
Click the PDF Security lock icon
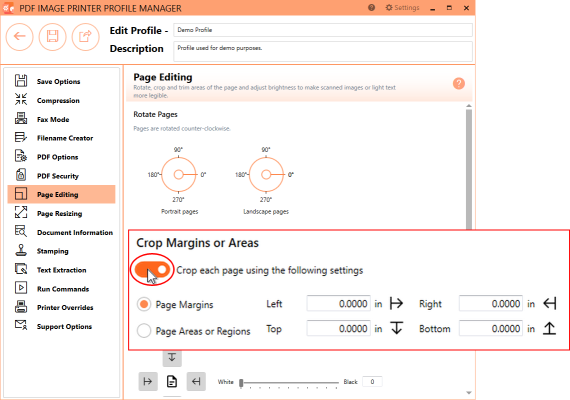[x=21, y=175]
